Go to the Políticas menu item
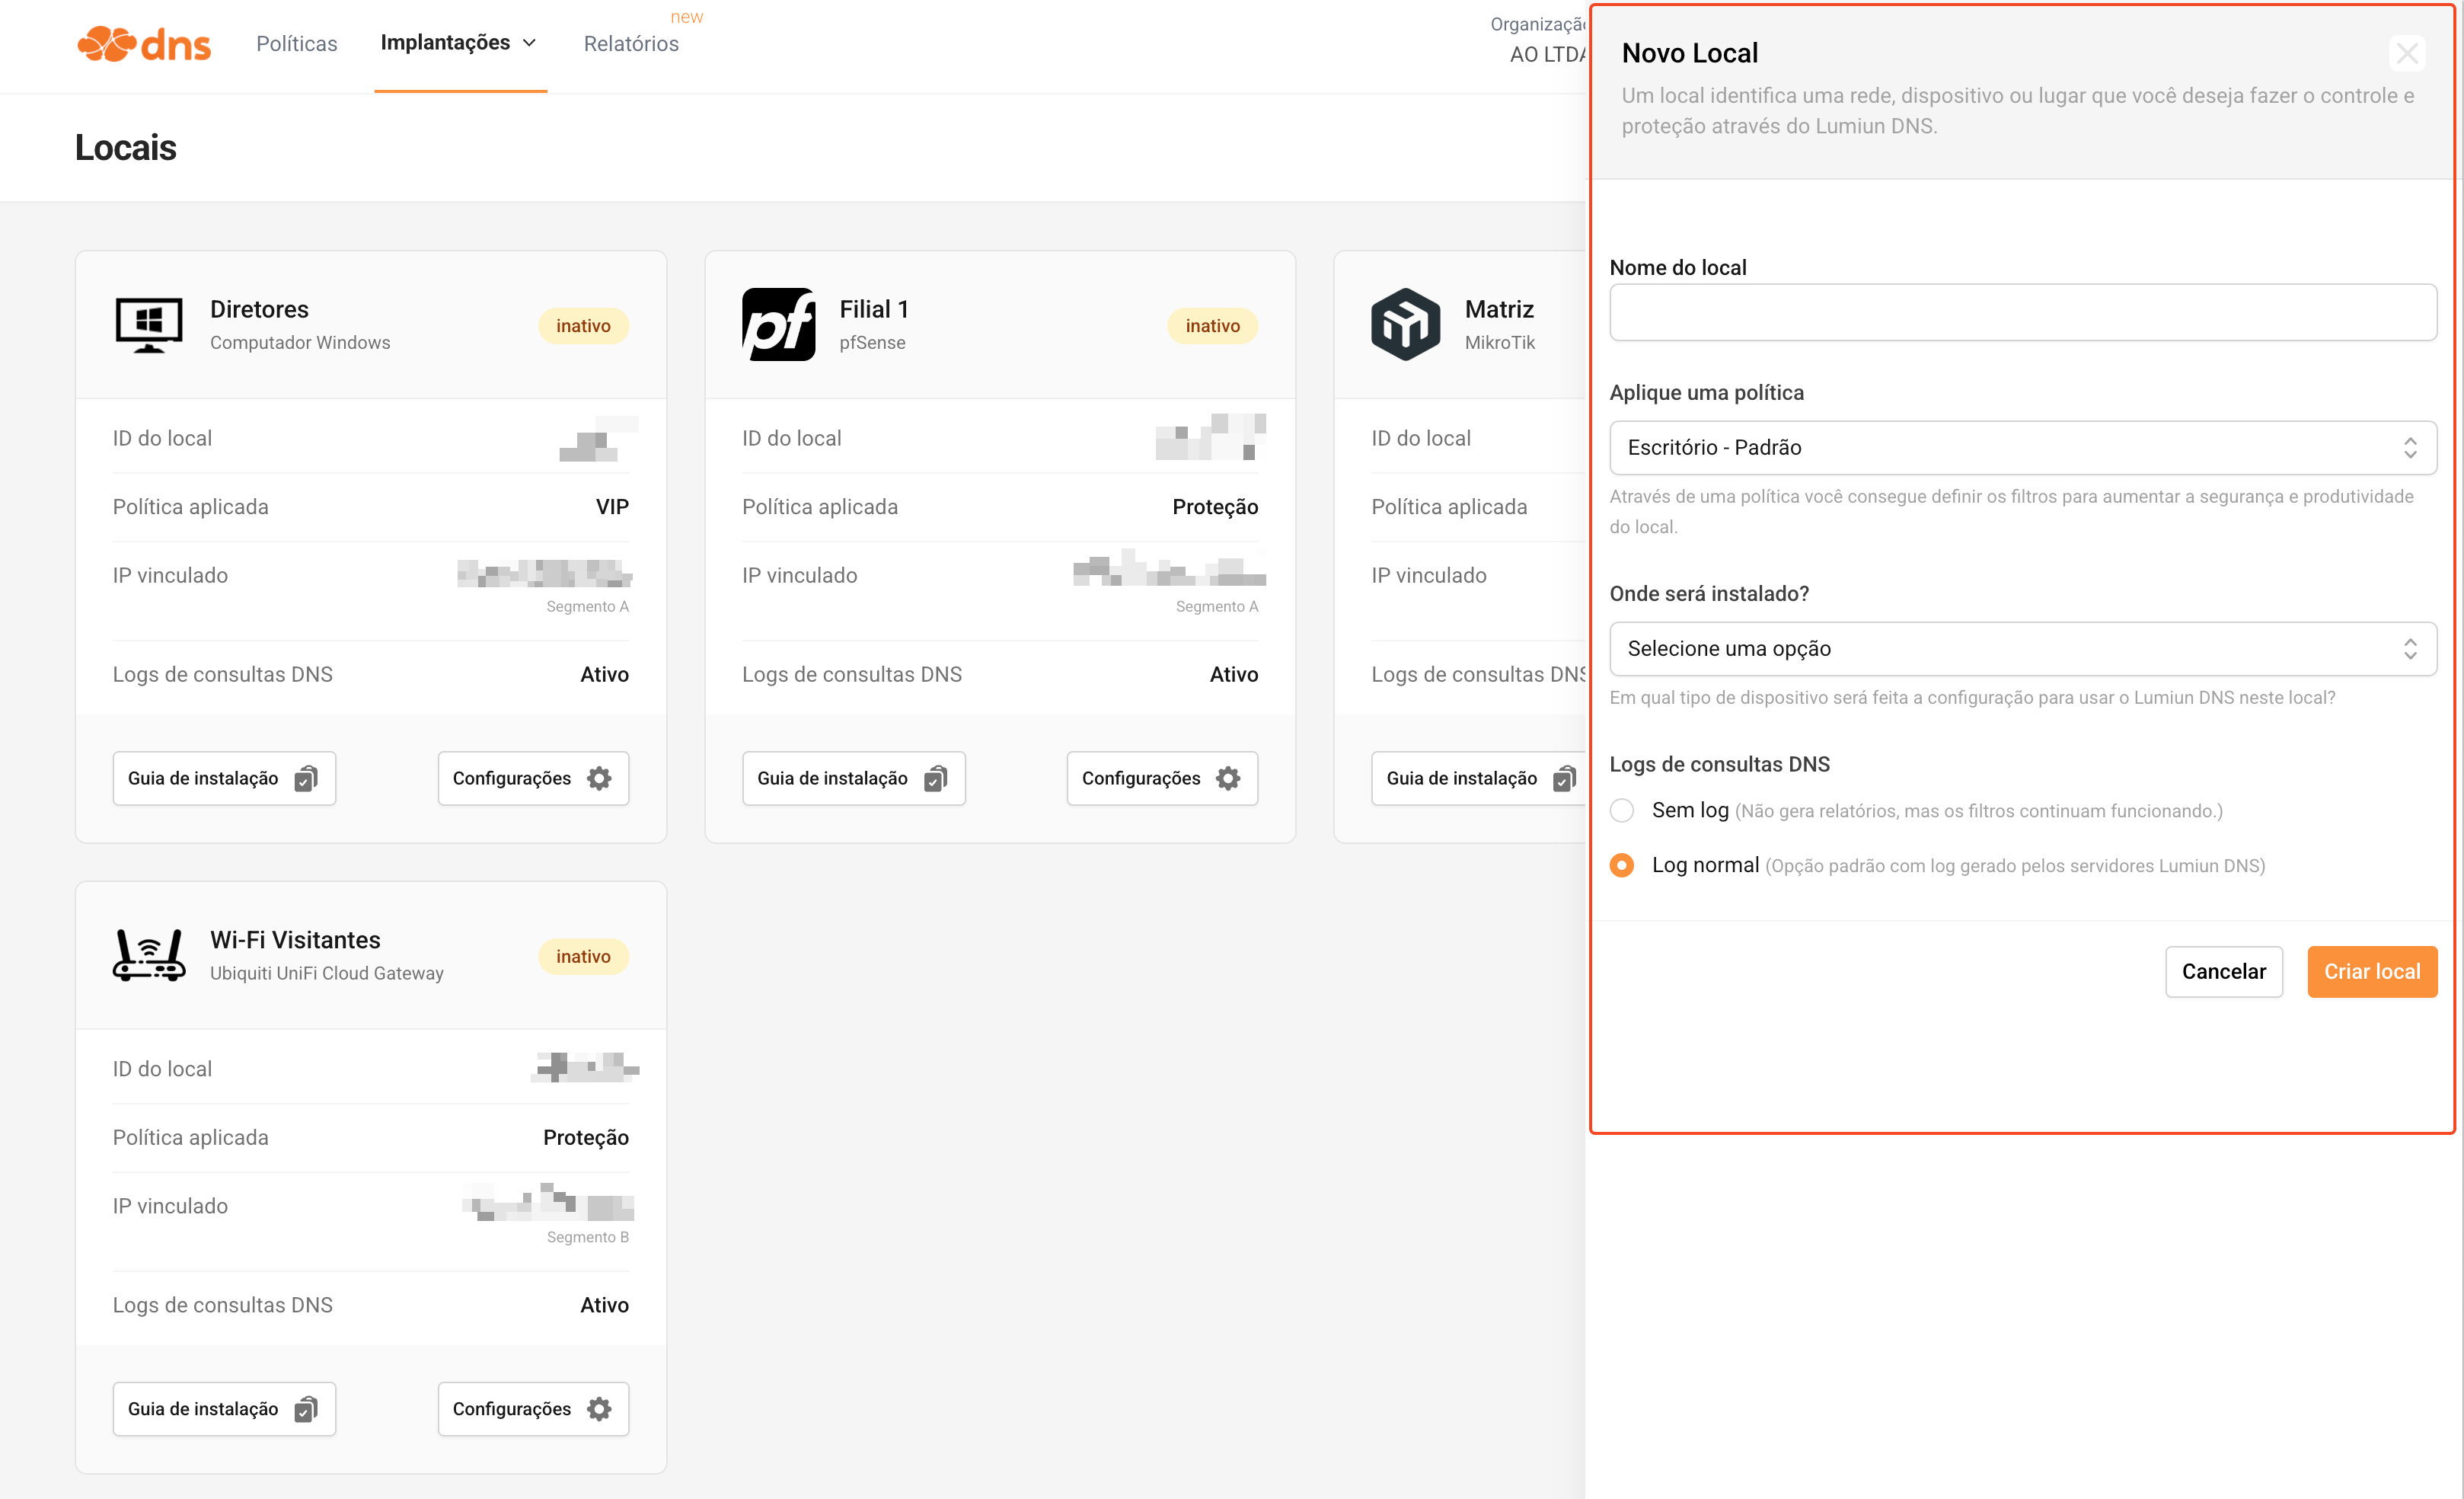The width and height of the screenshot is (2464, 1499). [296, 44]
